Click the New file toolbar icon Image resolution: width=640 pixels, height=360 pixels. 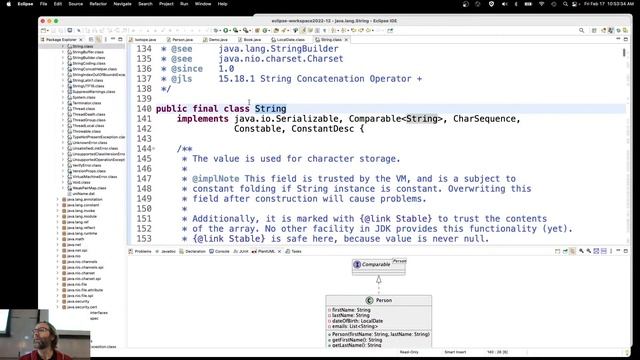tap(43, 30)
